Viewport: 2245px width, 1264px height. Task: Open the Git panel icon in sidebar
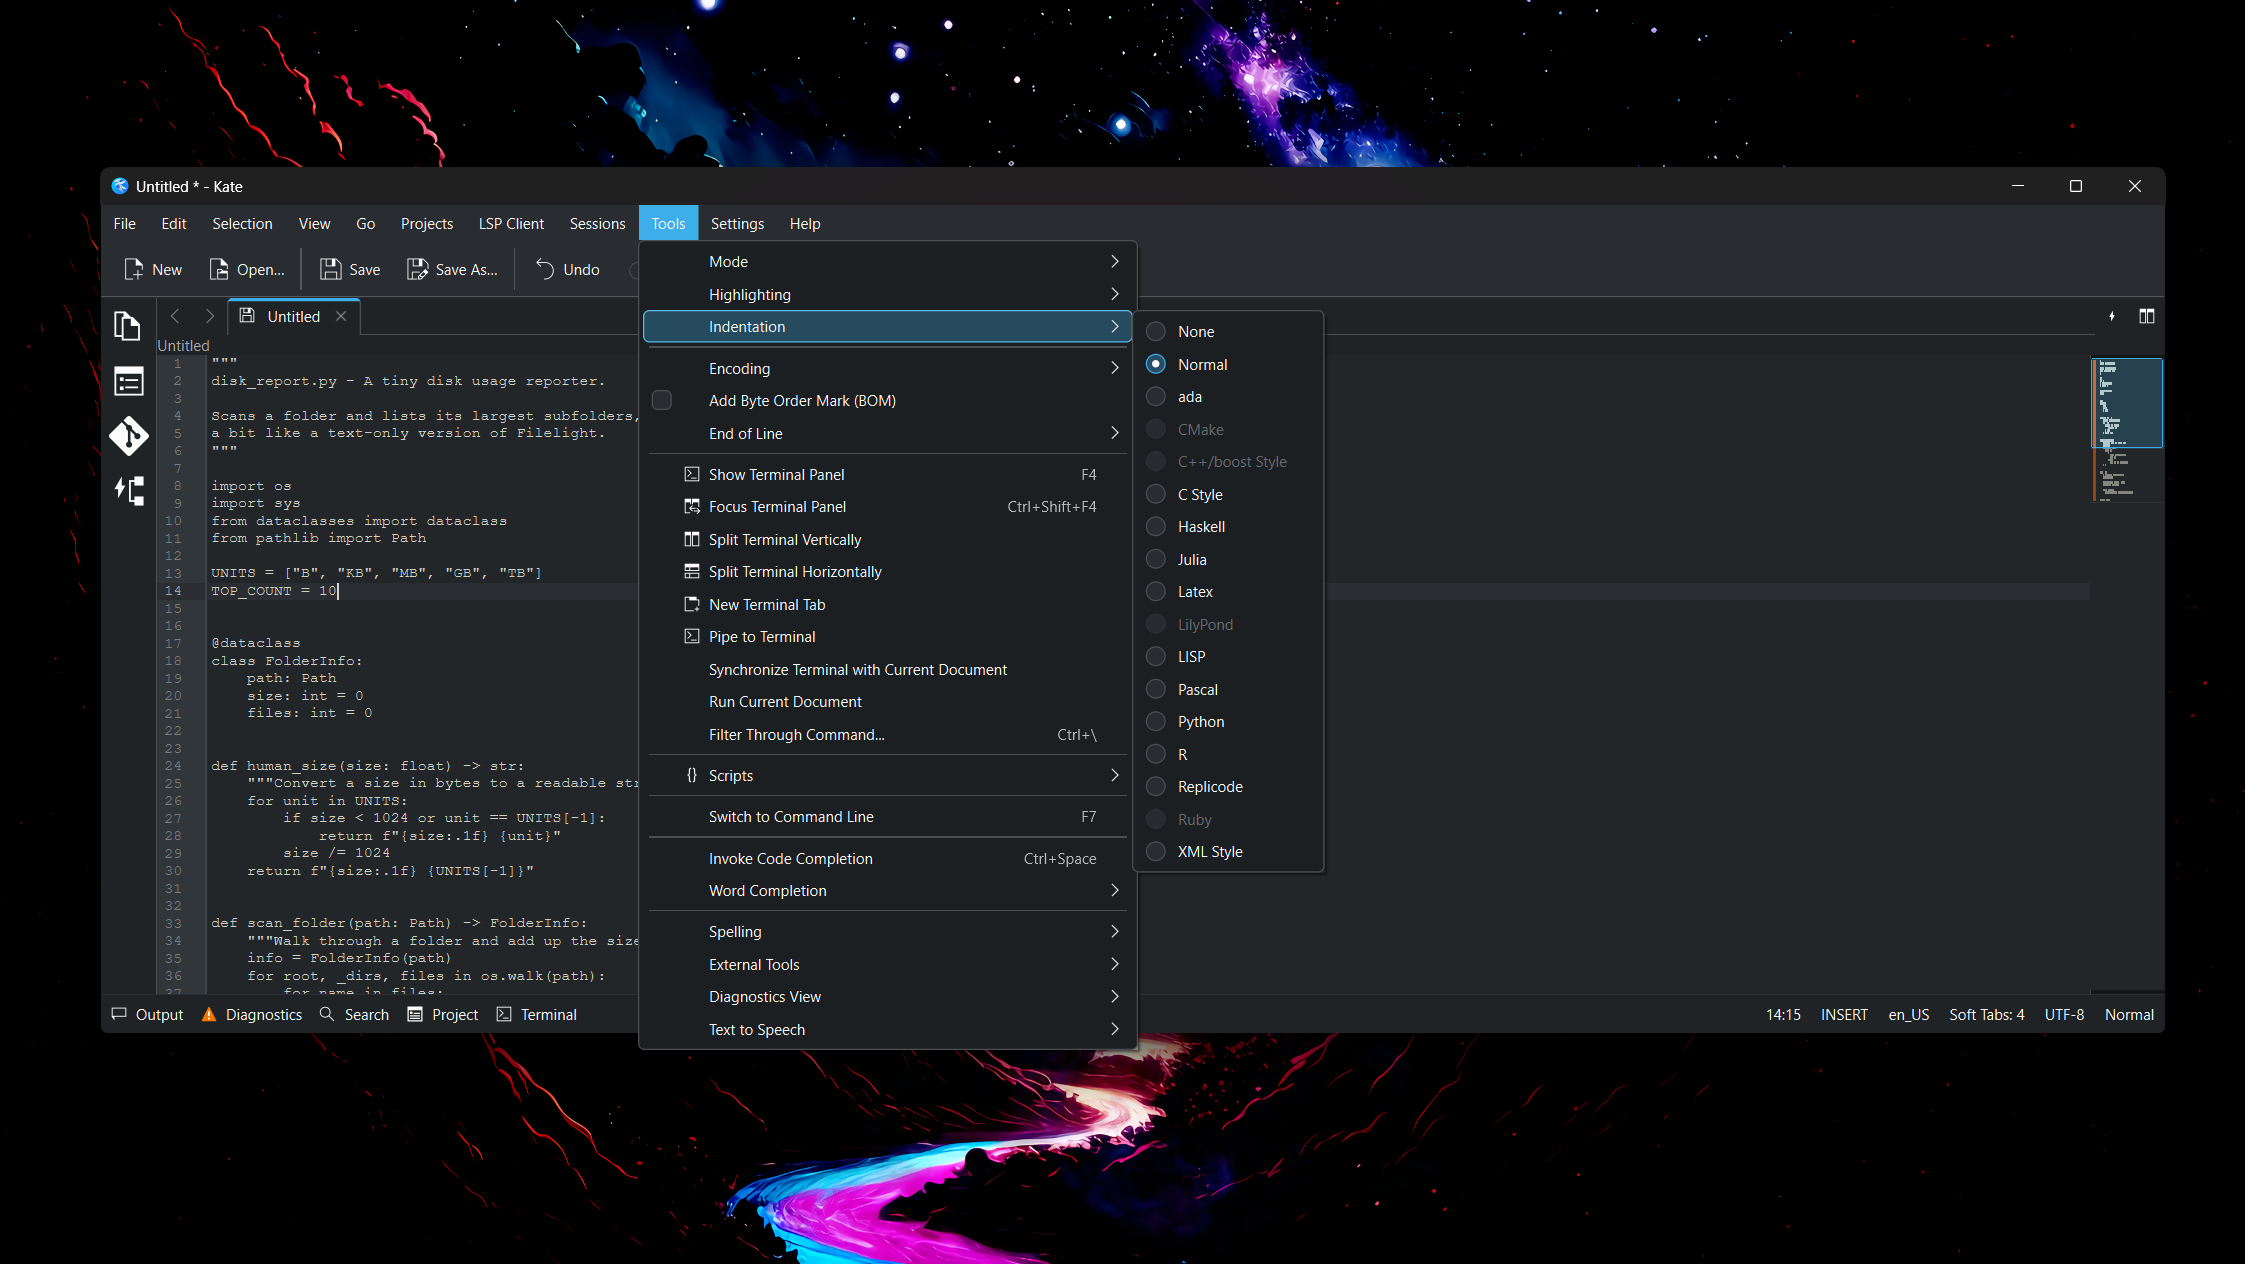128,436
